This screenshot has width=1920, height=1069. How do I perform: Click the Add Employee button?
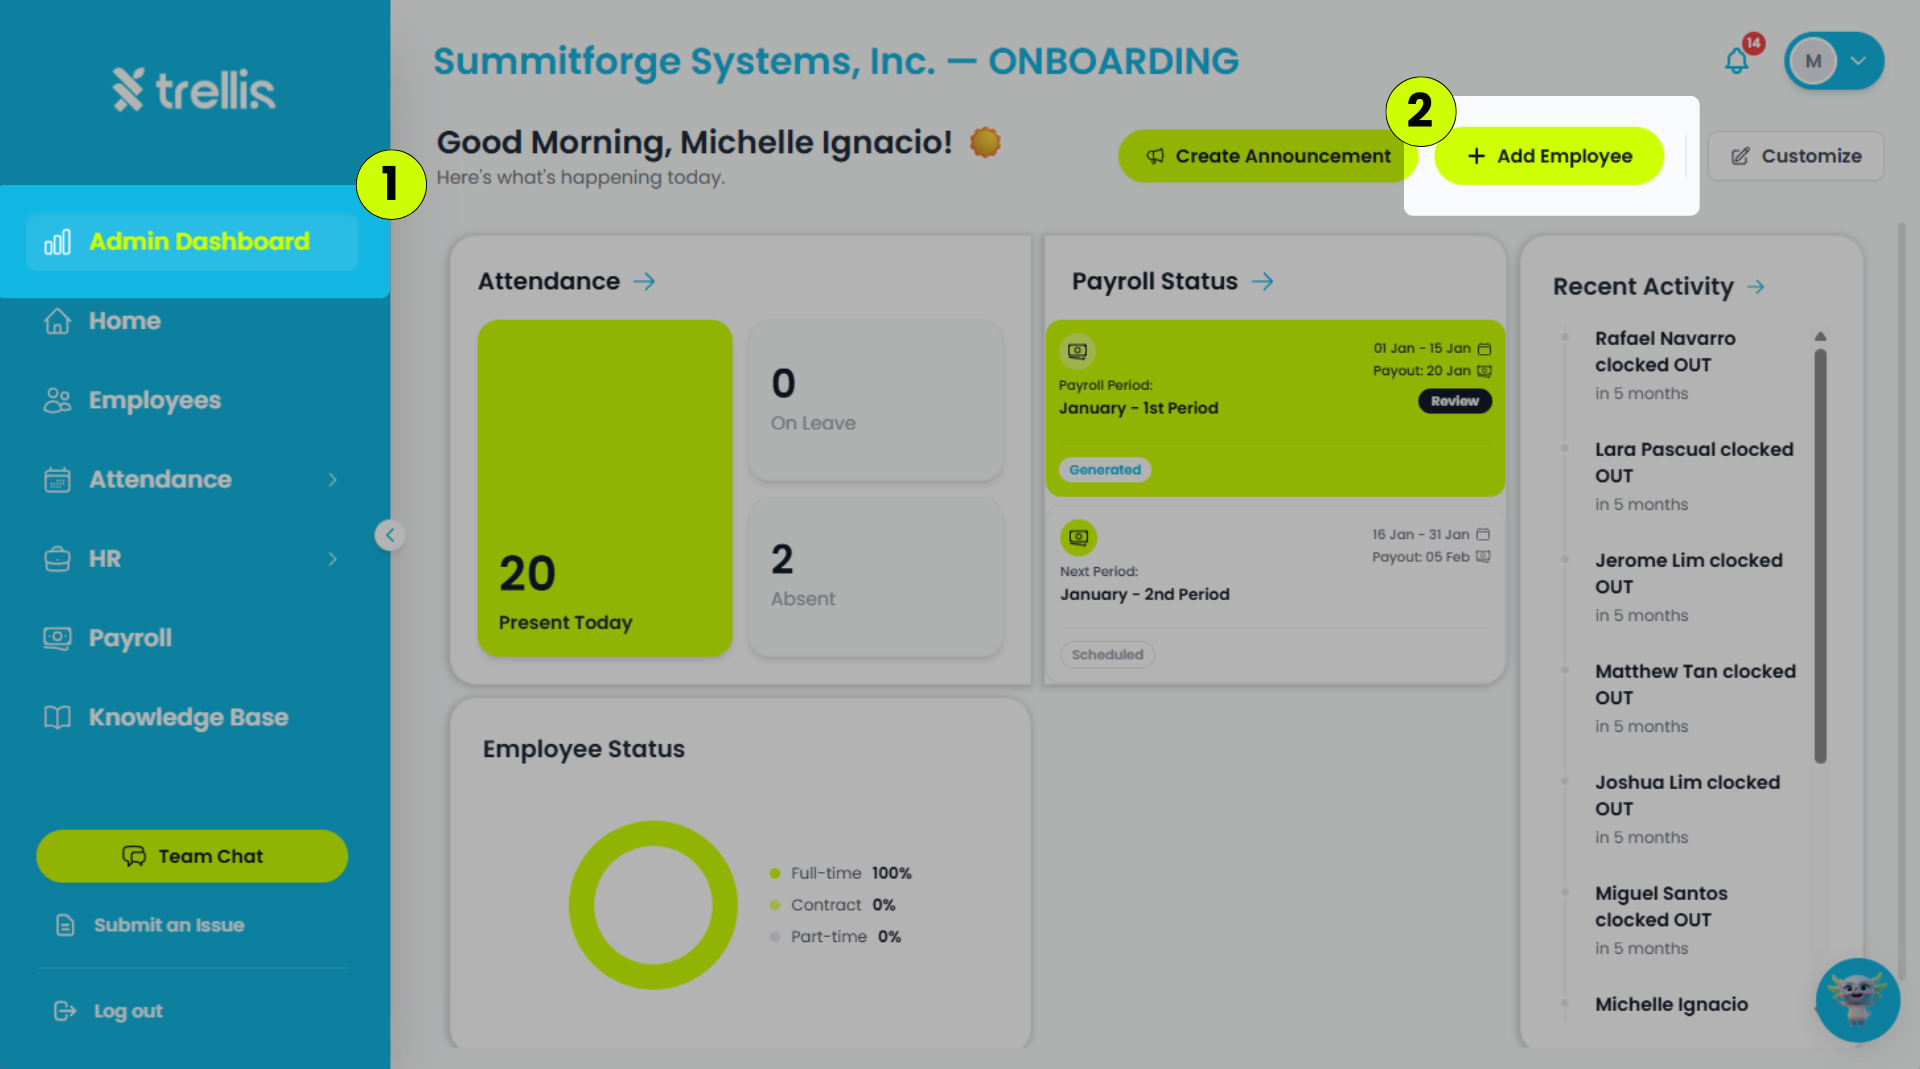point(1549,156)
